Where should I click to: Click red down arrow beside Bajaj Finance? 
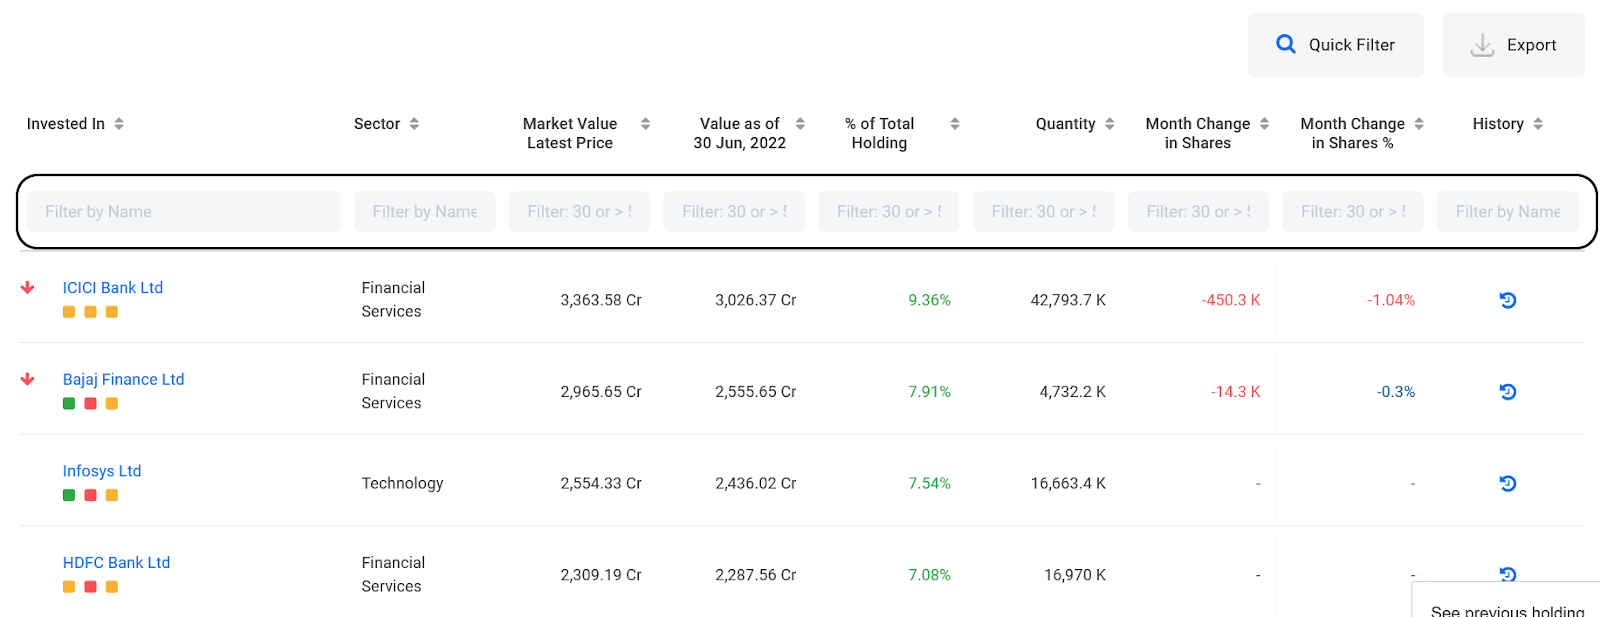click(28, 380)
